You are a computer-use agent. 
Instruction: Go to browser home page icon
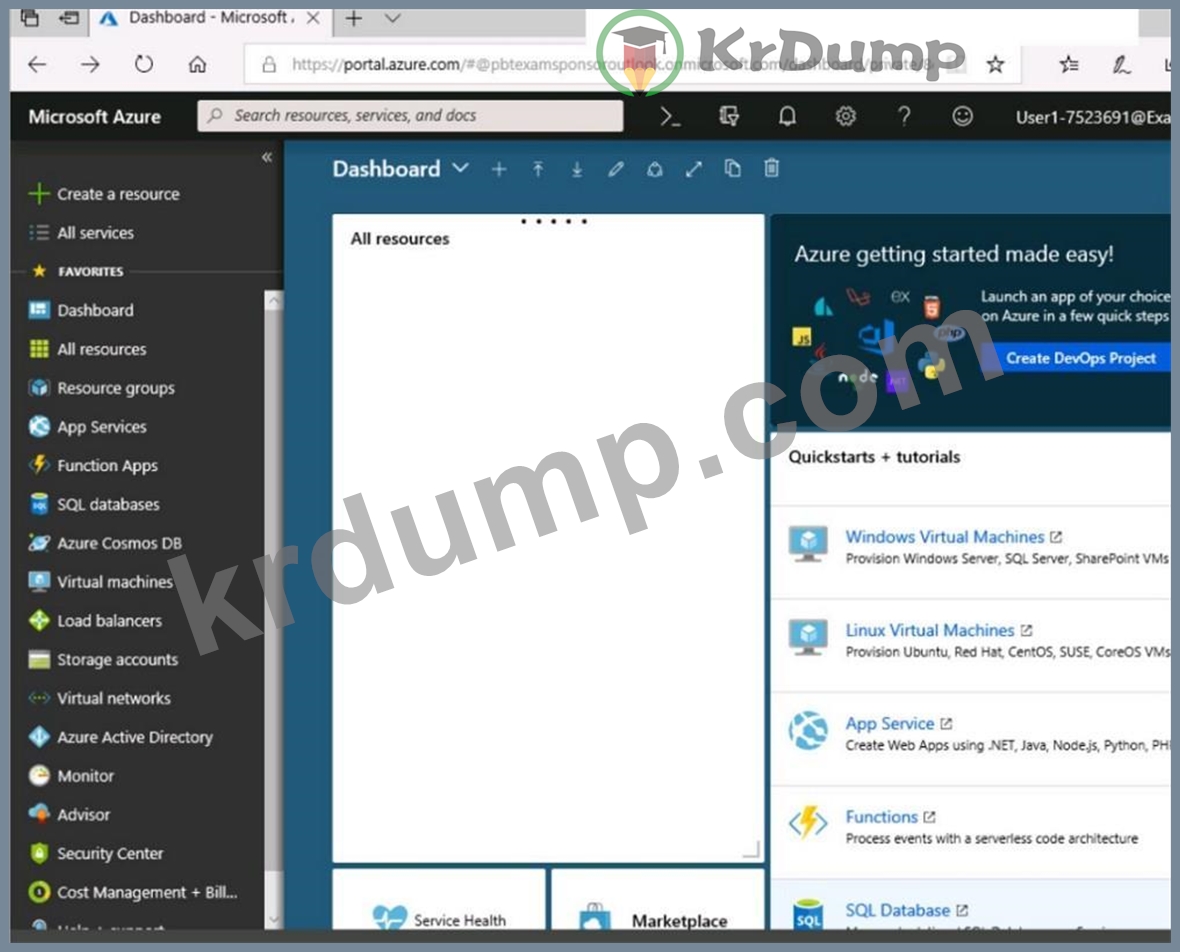[197, 65]
